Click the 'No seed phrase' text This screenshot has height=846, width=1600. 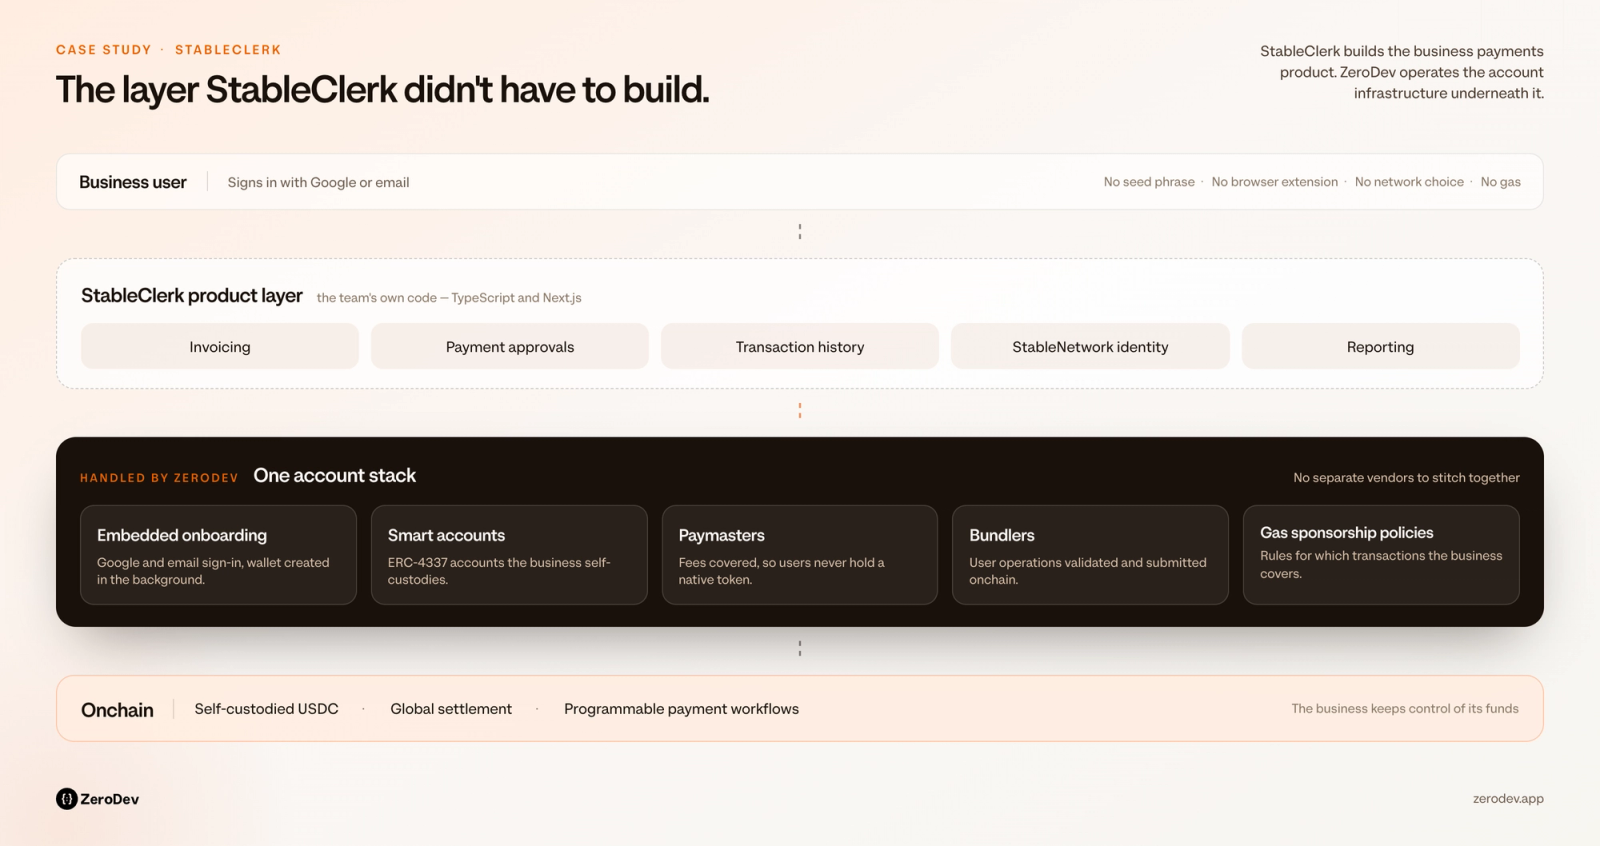(x=1149, y=182)
